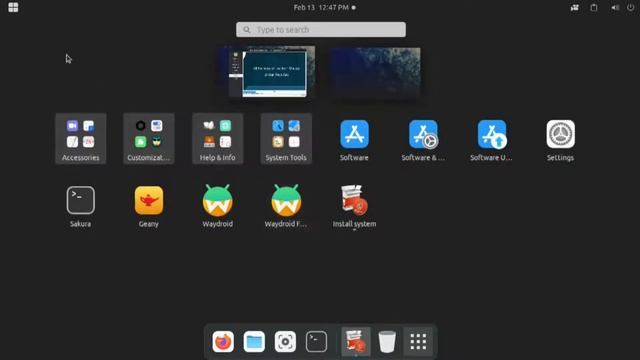This screenshot has height=360, width=640.
Task: Open the Settings app
Action: pyautogui.click(x=560, y=140)
